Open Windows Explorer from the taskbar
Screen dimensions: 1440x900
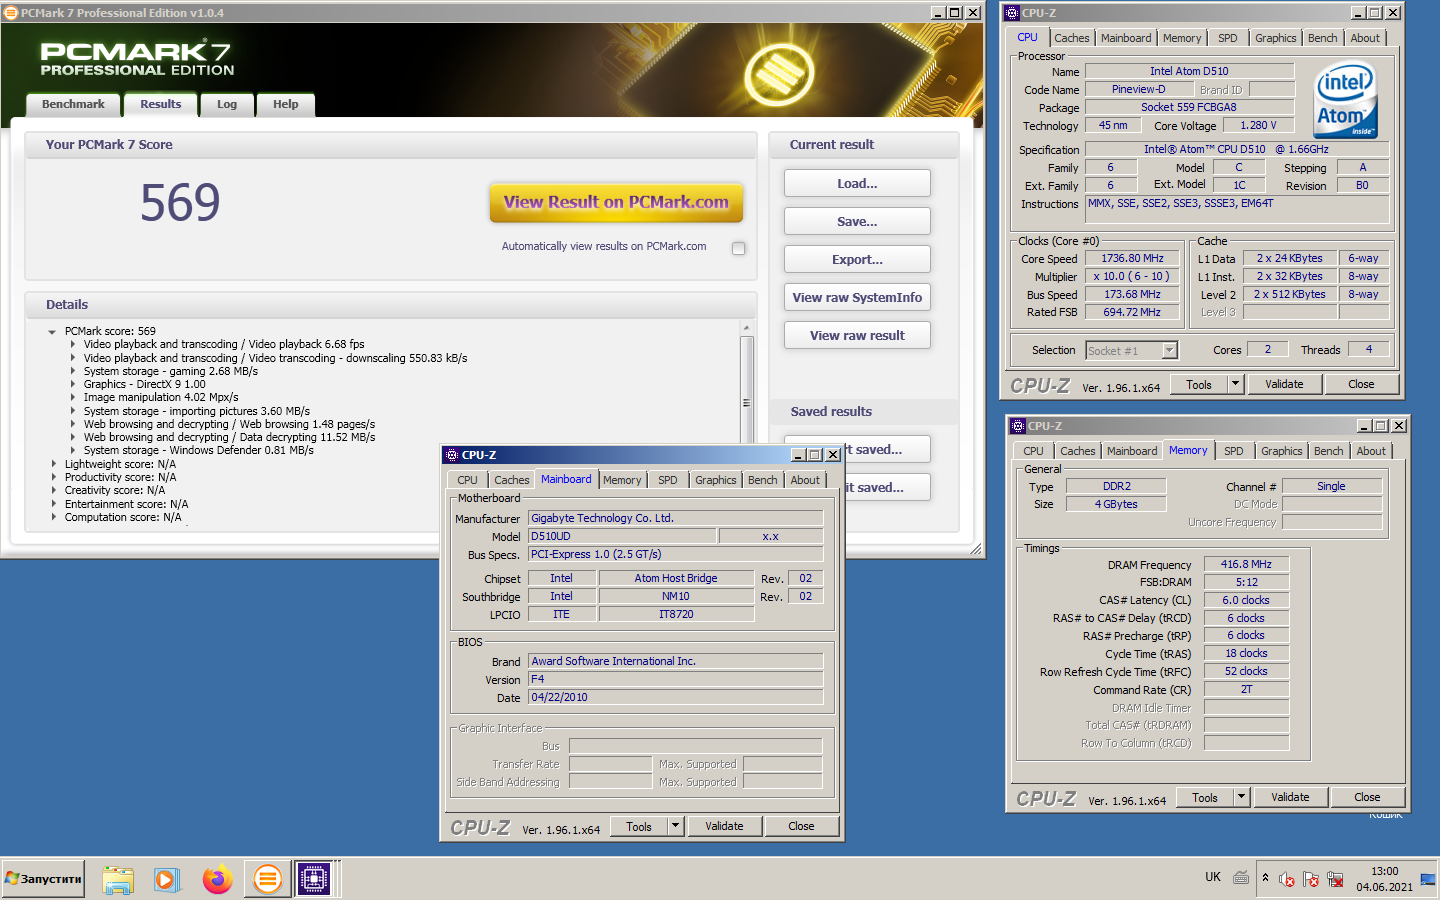118,879
